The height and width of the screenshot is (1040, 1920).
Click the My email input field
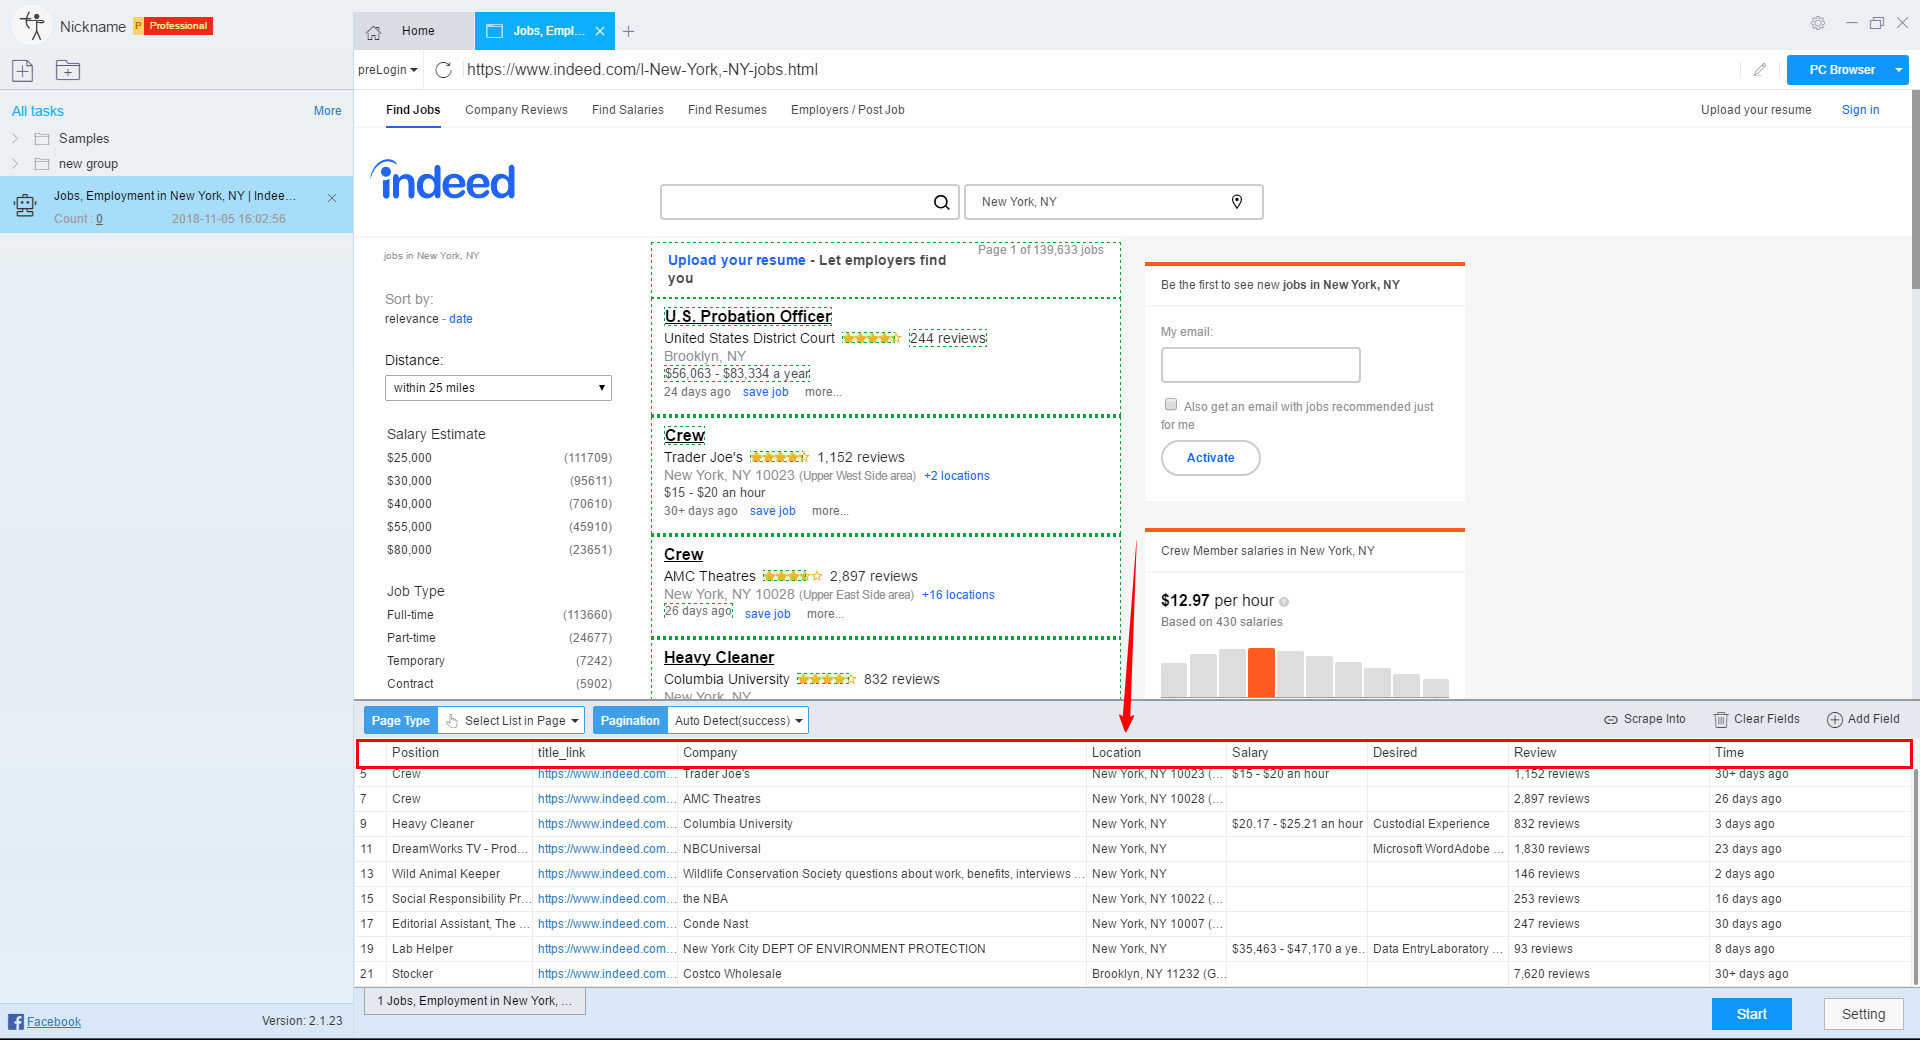1260,365
